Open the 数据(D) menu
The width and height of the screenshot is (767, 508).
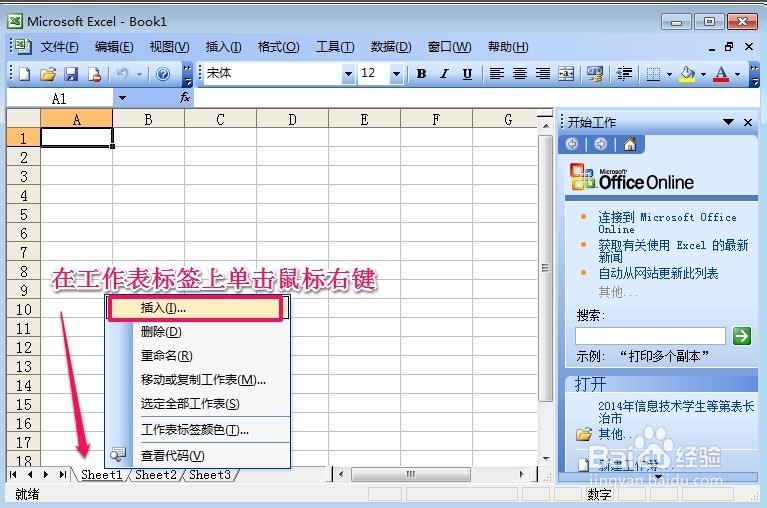(x=391, y=47)
